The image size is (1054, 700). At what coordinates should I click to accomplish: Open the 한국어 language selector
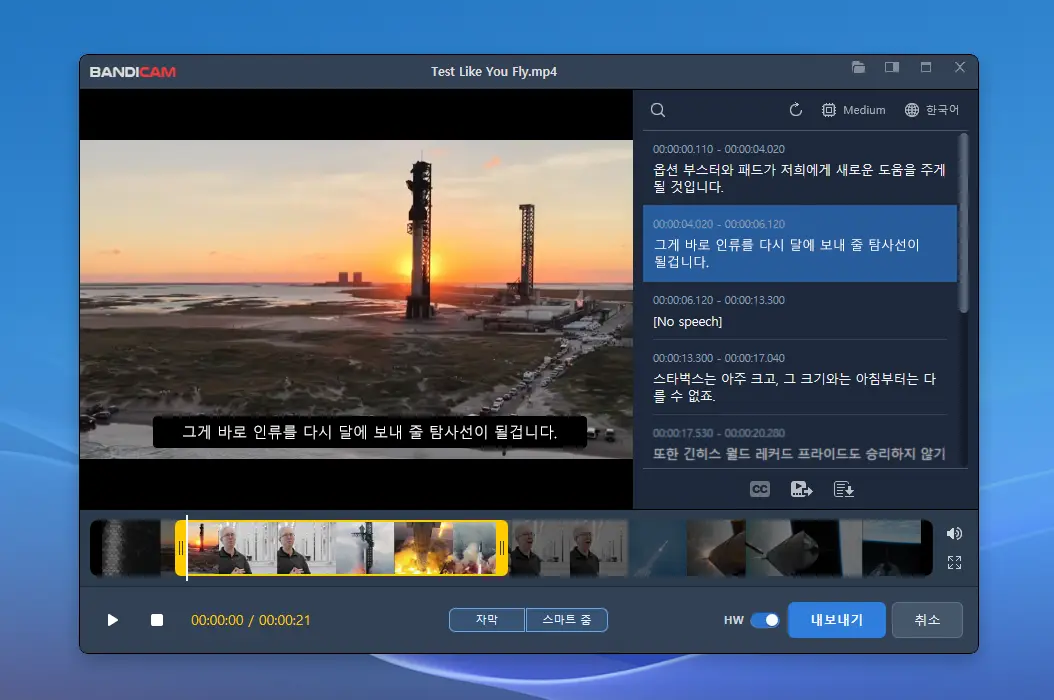pyautogui.click(x=932, y=110)
